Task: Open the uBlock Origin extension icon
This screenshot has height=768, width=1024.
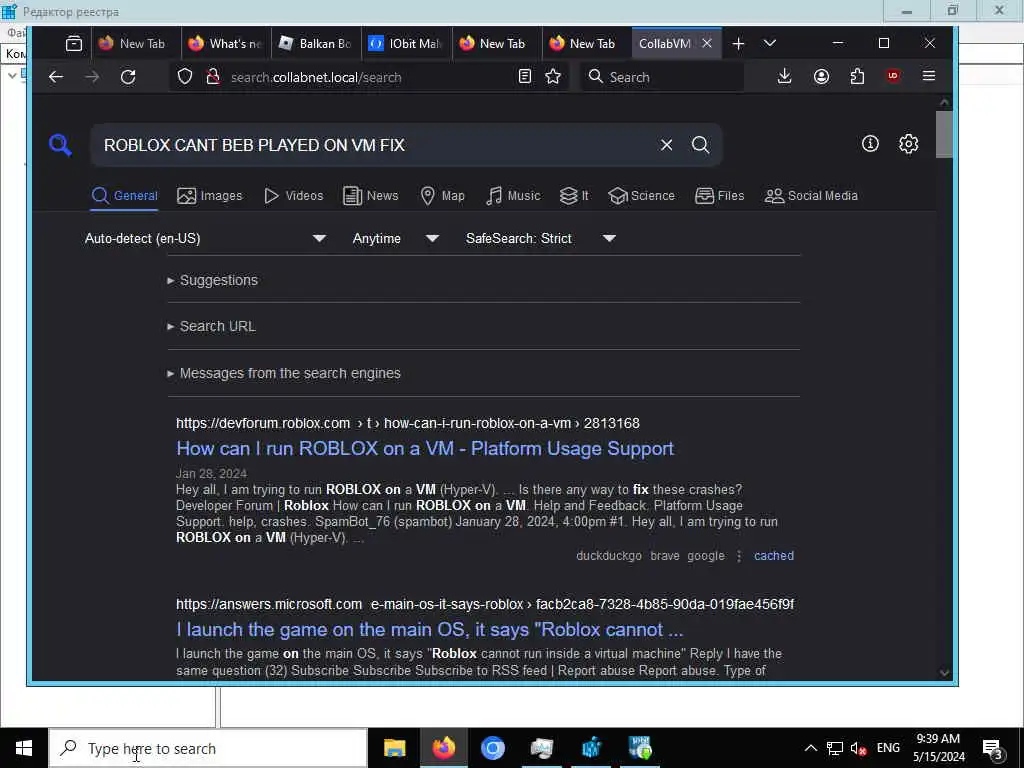Action: point(893,76)
